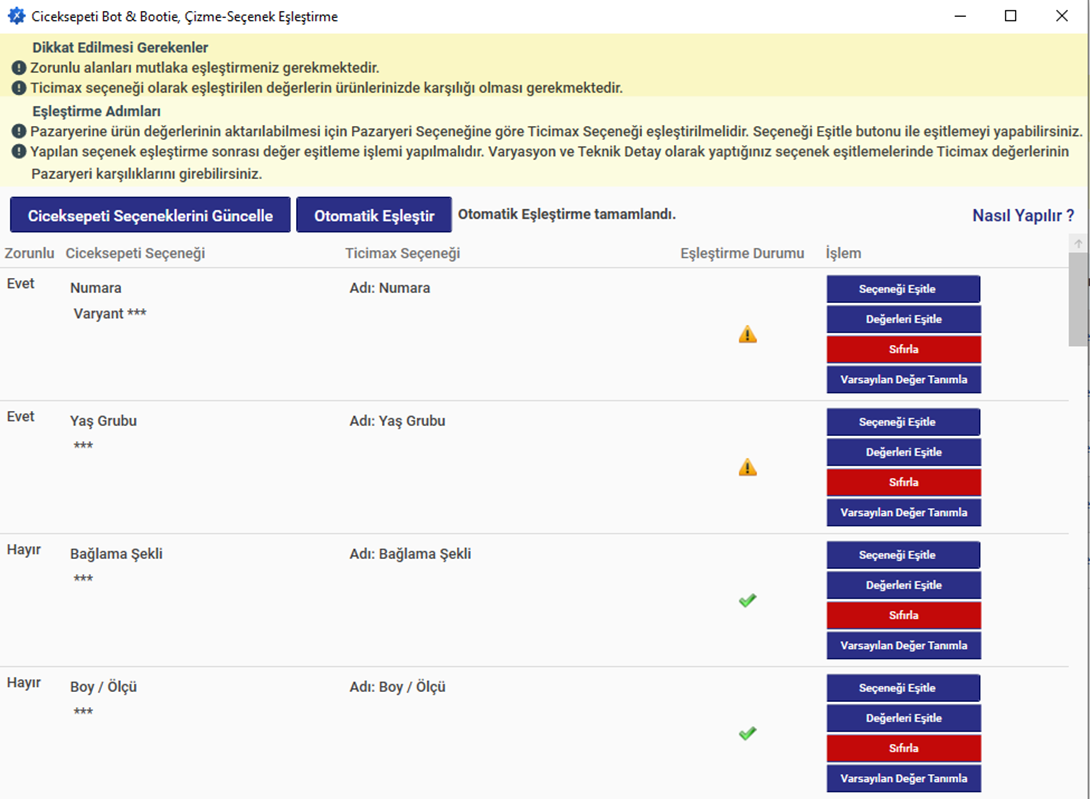Click Seçeneği Eşitle for Numara row
This screenshot has width=1090, height=799.
click(903, 289)
